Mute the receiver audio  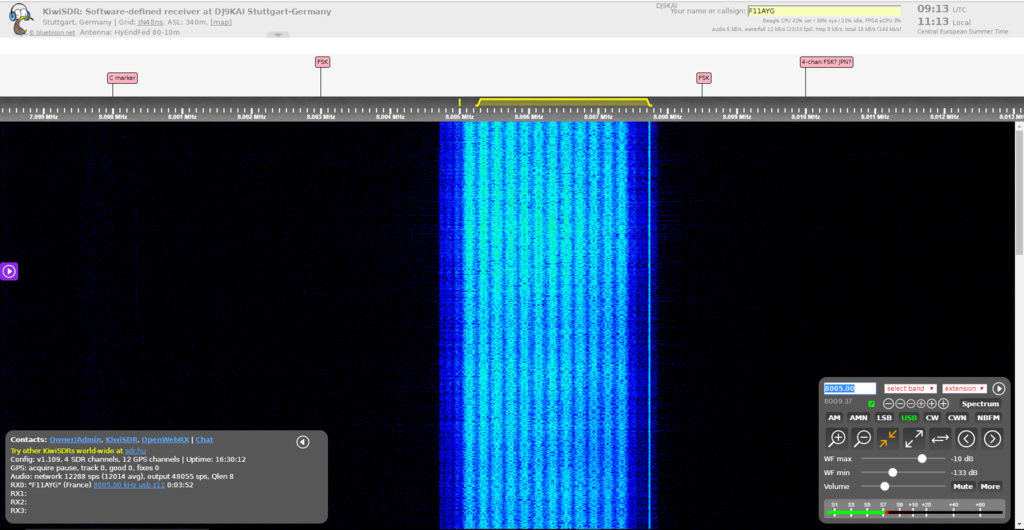click(963, 486)
